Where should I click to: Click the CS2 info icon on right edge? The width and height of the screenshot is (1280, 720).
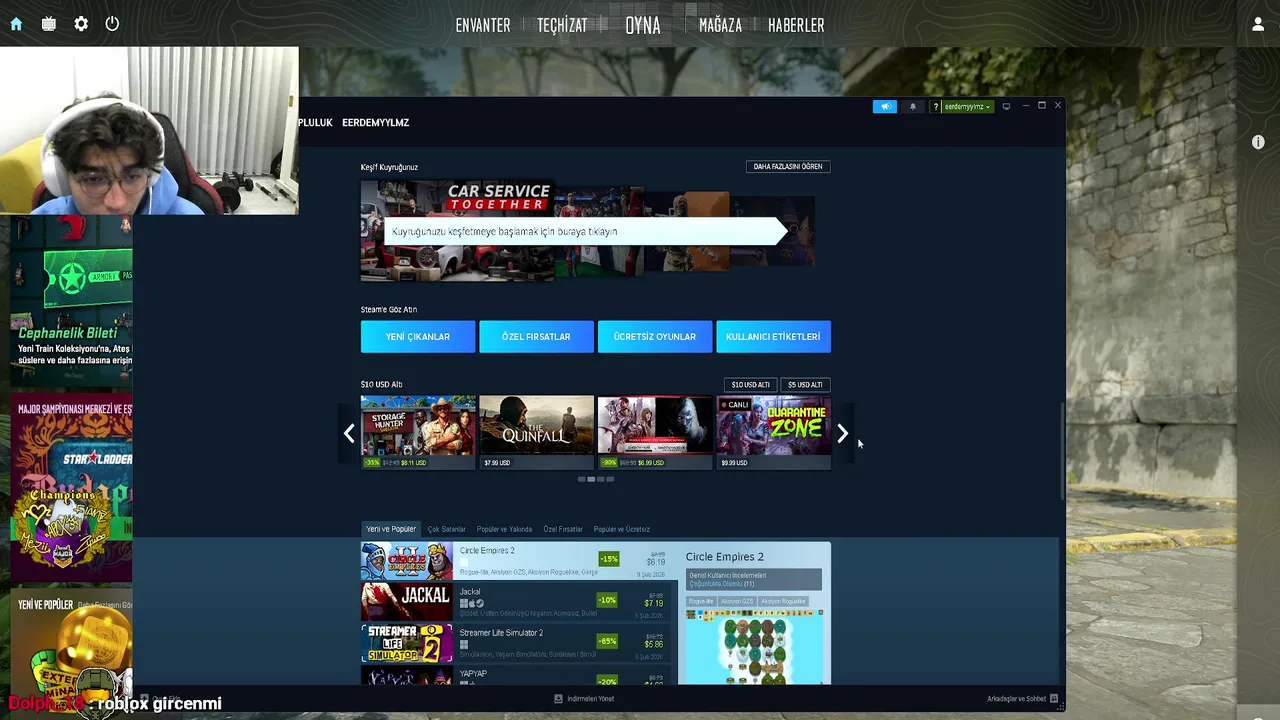point(1258,142)
